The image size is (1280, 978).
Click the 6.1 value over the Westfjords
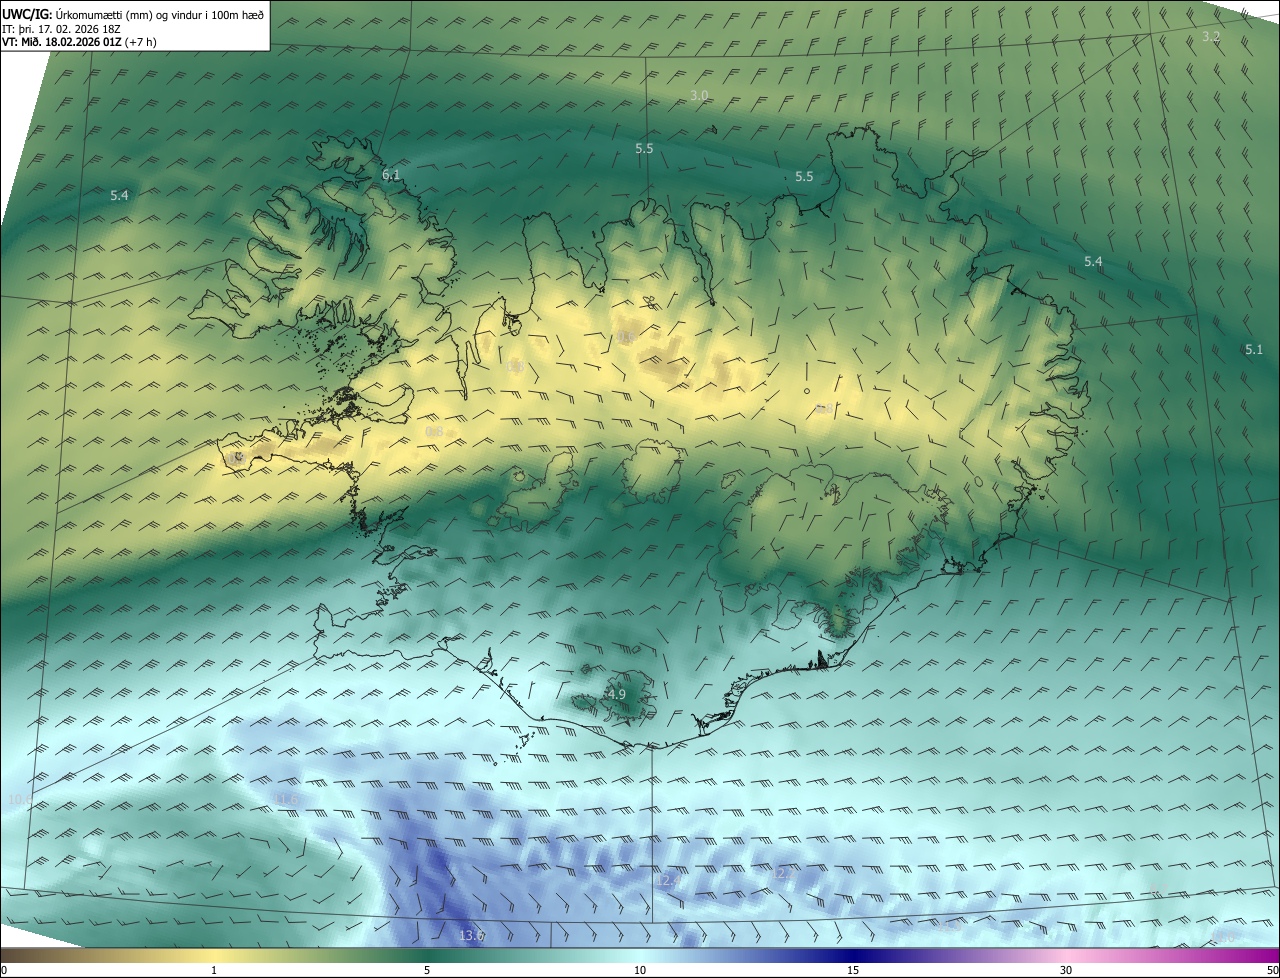(391, 175)
